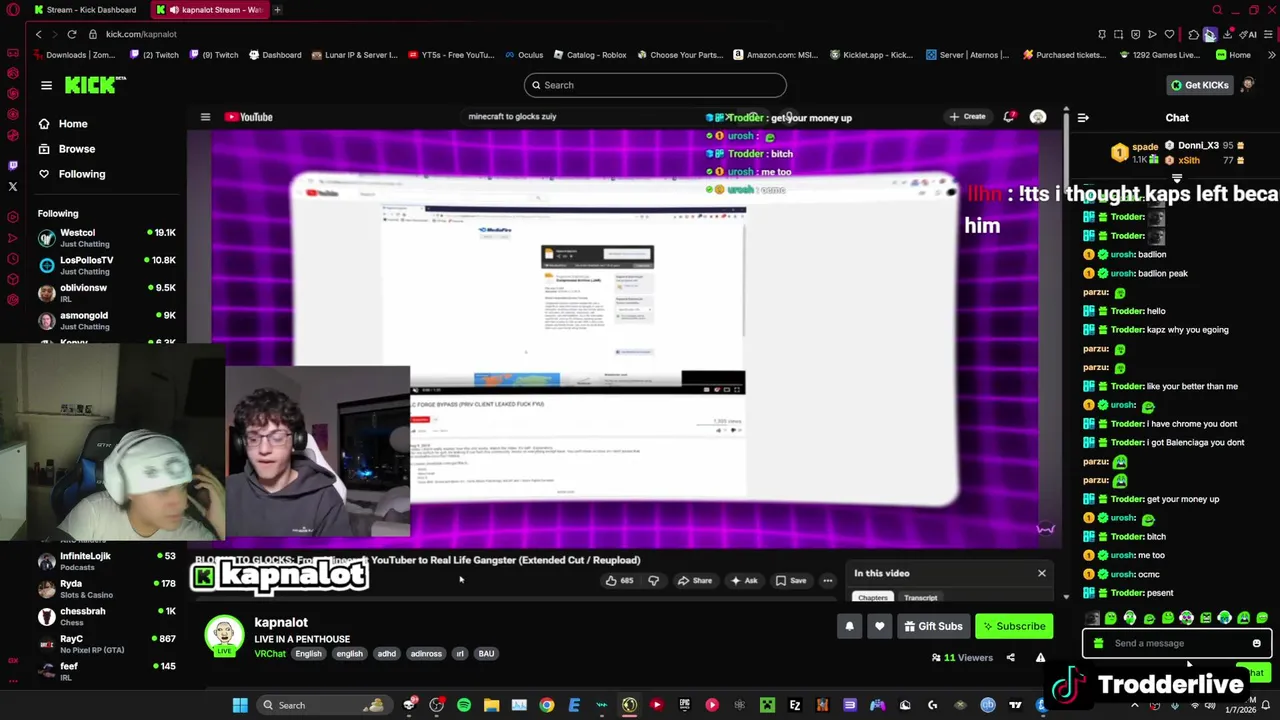Open the YouTube account avatar
Image resolution: width=1280 pixels, height=720 pixels.
click(x=1038, y=117)
